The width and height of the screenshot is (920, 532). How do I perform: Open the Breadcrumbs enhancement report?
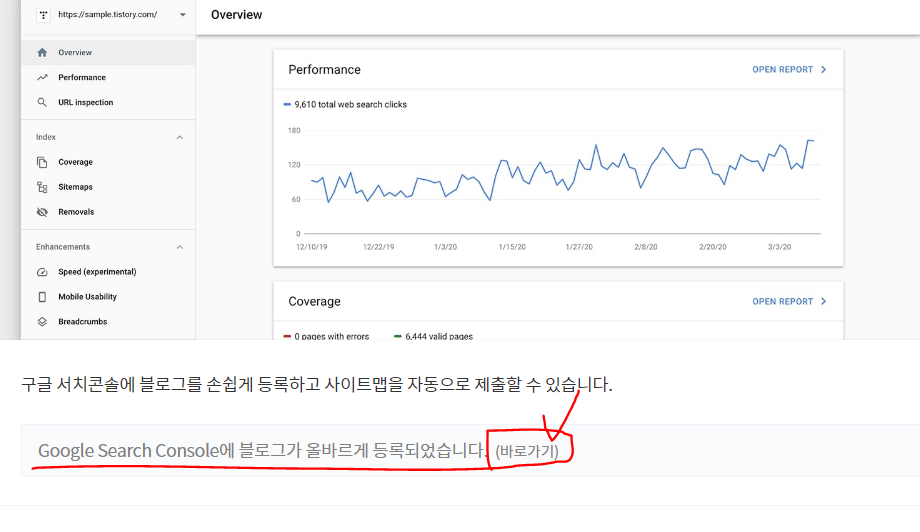[x=108, y=322]
